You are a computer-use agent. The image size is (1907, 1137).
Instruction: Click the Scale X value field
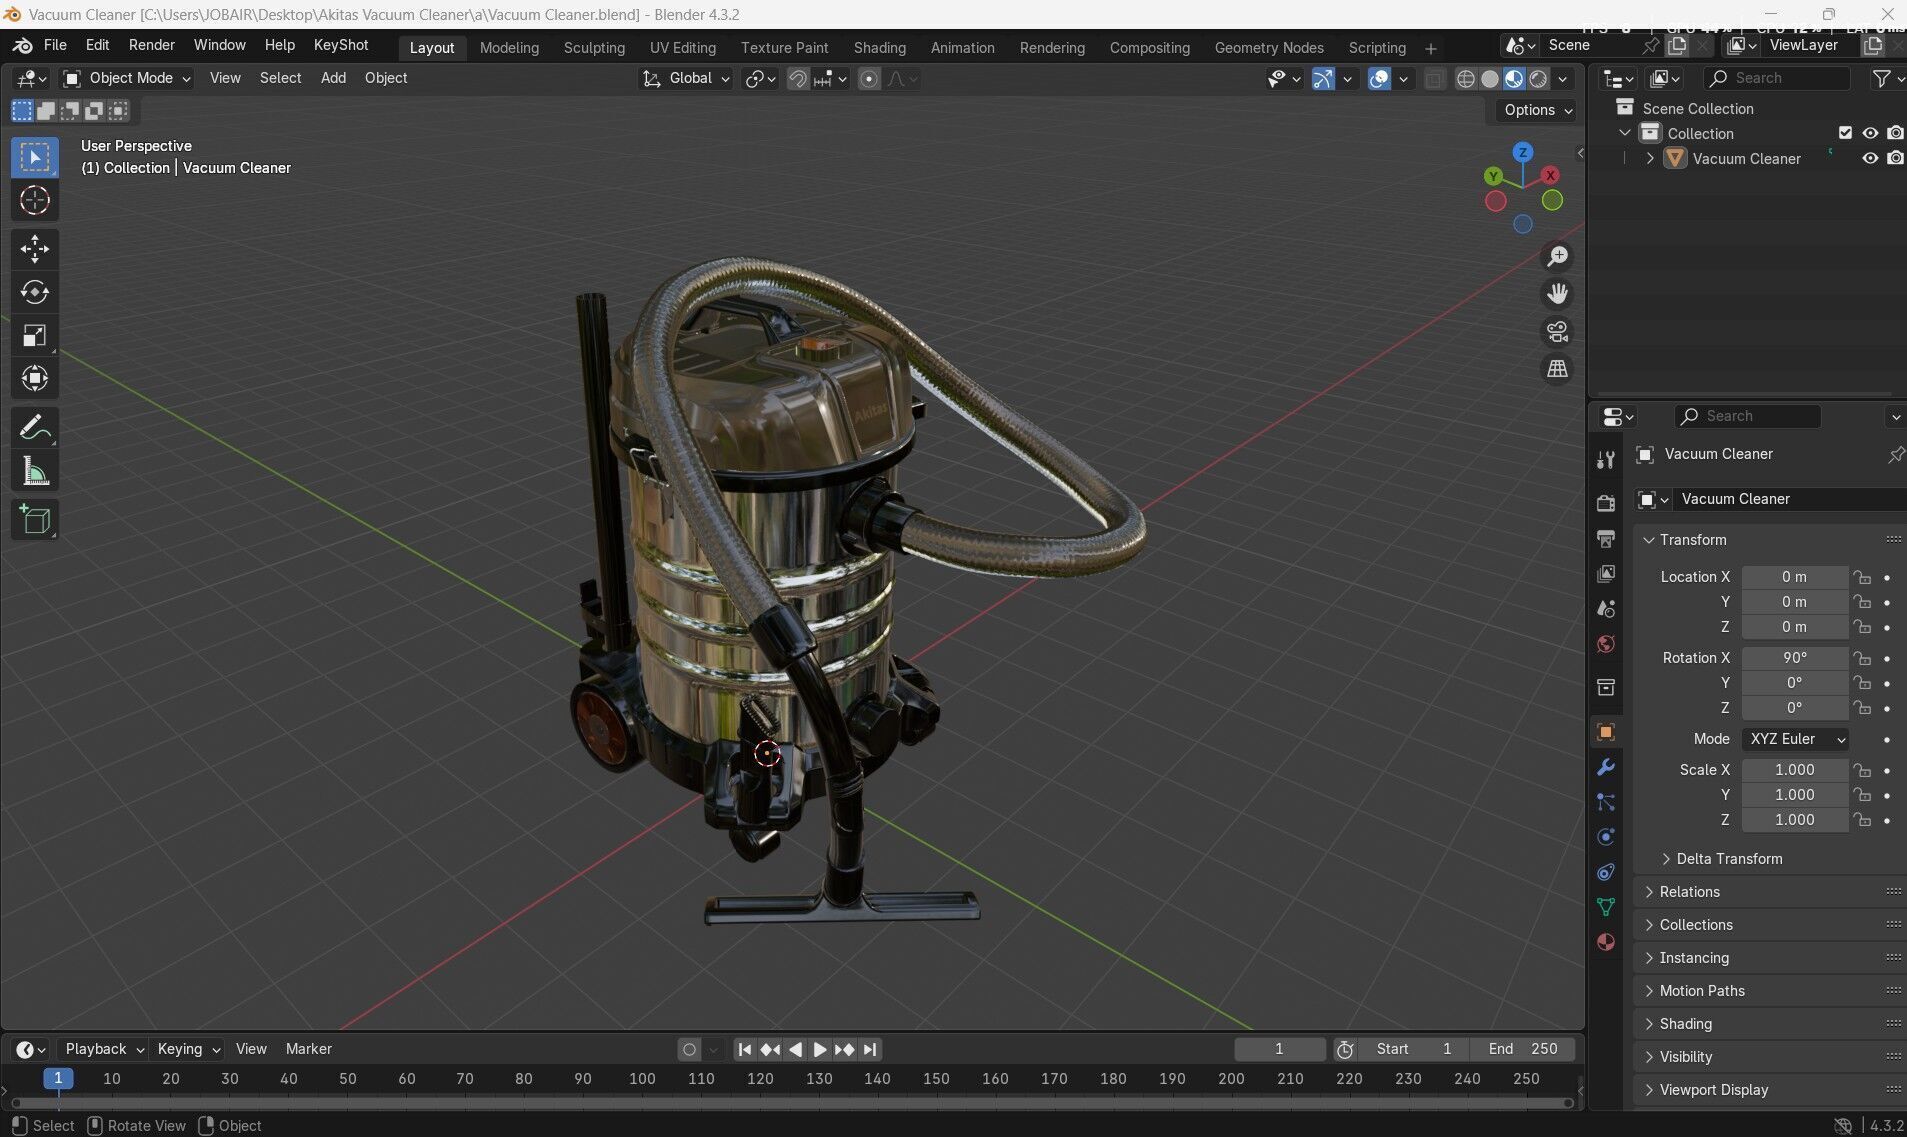[x=1794, y=770]
